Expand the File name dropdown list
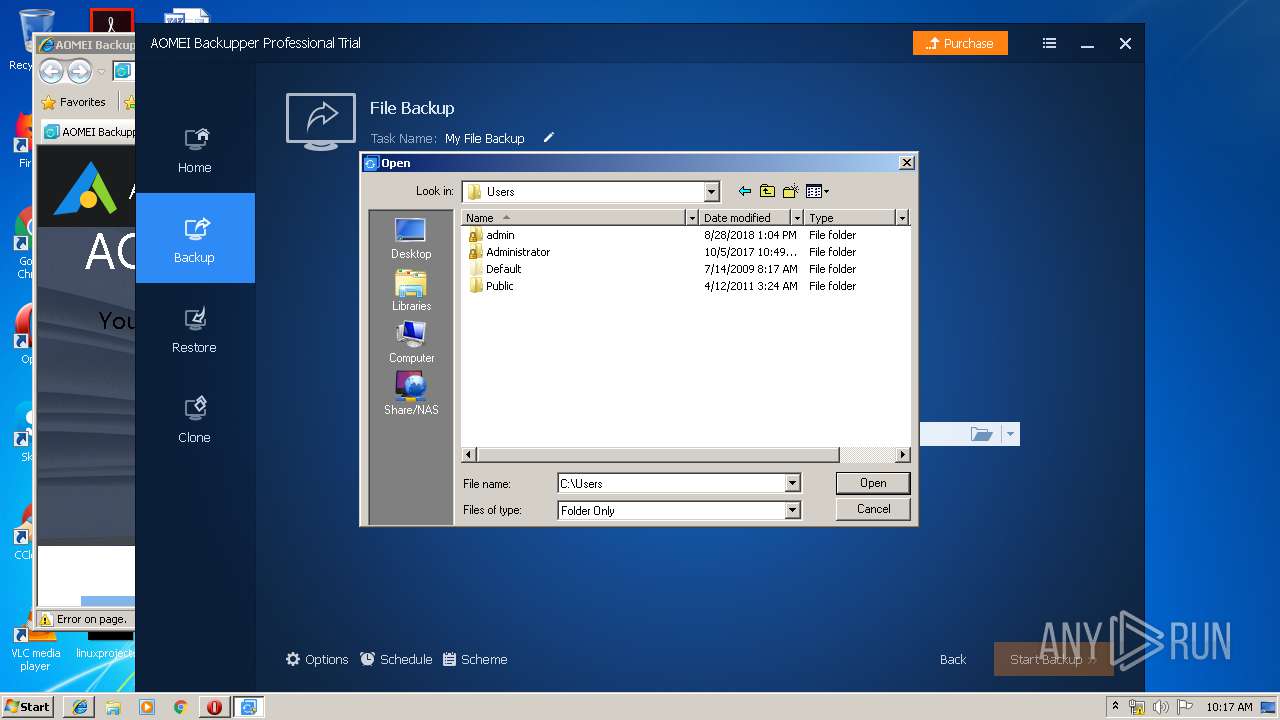This screenshot has width=1280, height=720. 792,484
